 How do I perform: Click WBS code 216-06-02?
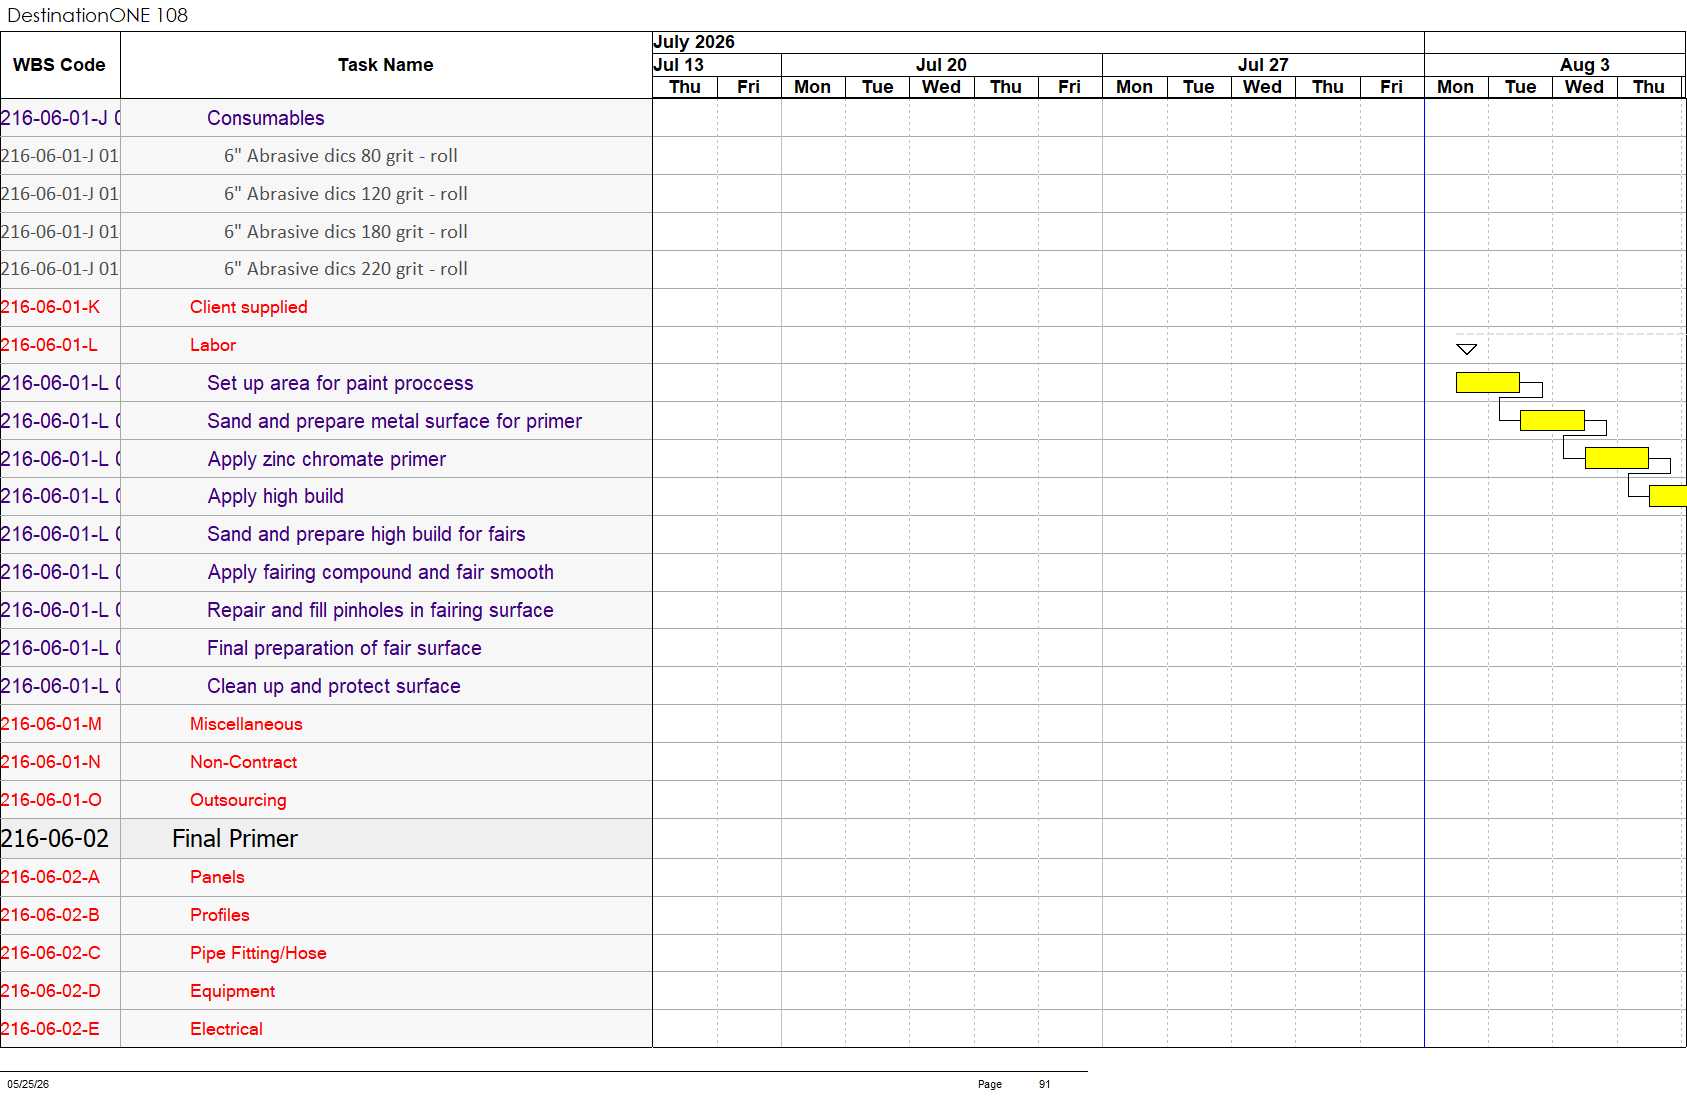tap(55, 838)
